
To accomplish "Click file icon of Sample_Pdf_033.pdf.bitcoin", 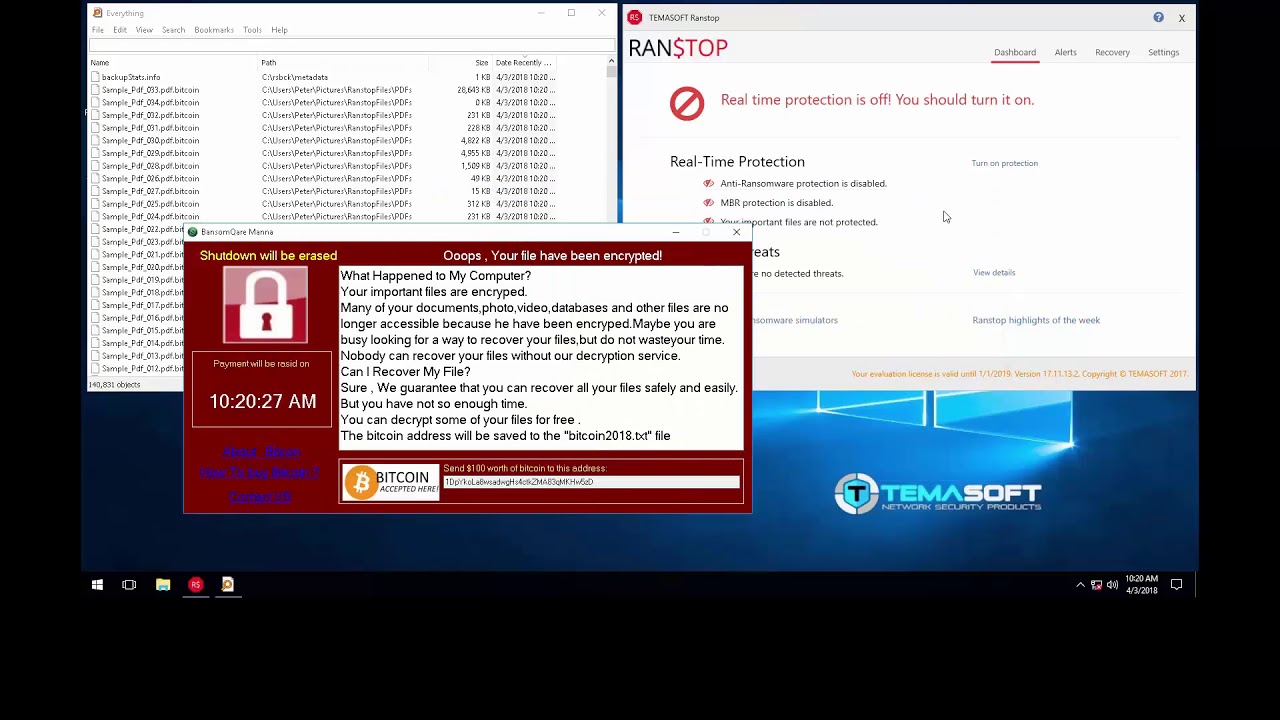I will [96, 90].
